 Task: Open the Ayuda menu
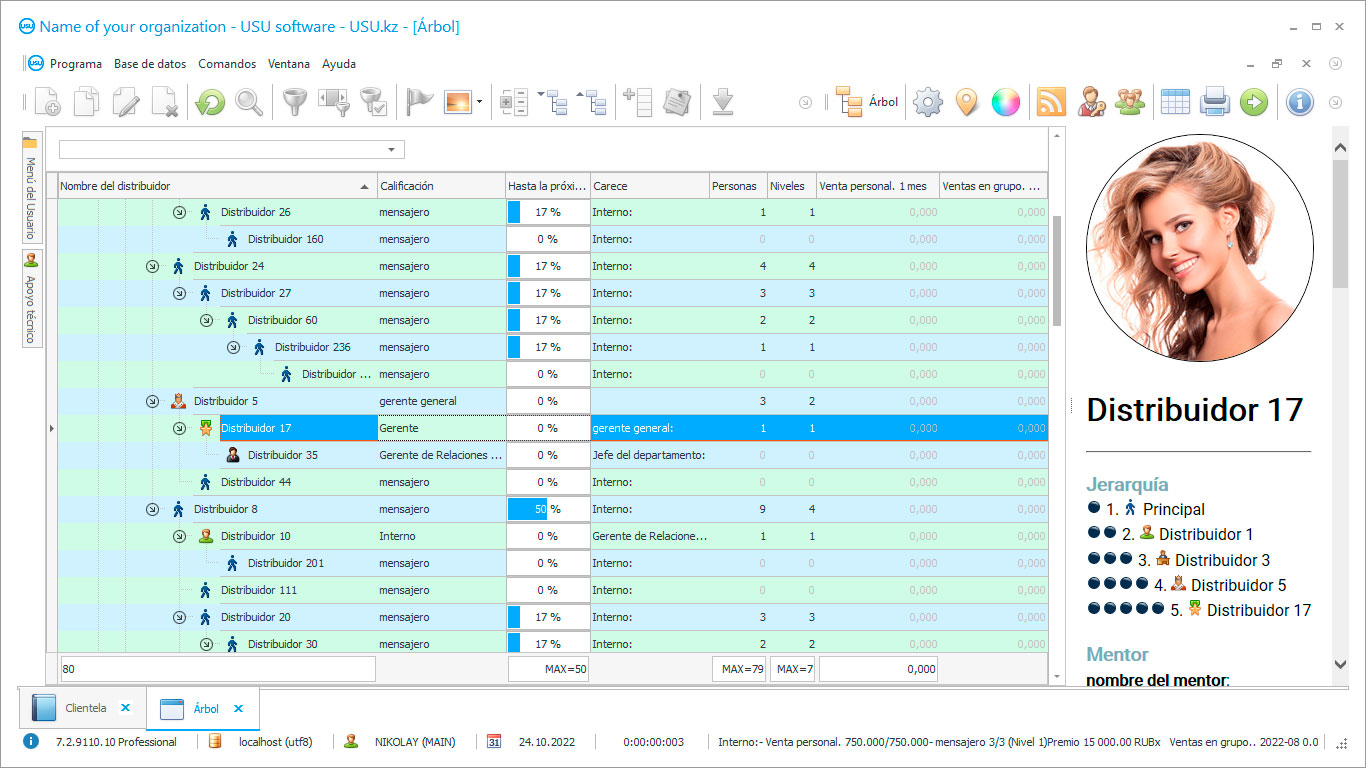pos(339,64)
